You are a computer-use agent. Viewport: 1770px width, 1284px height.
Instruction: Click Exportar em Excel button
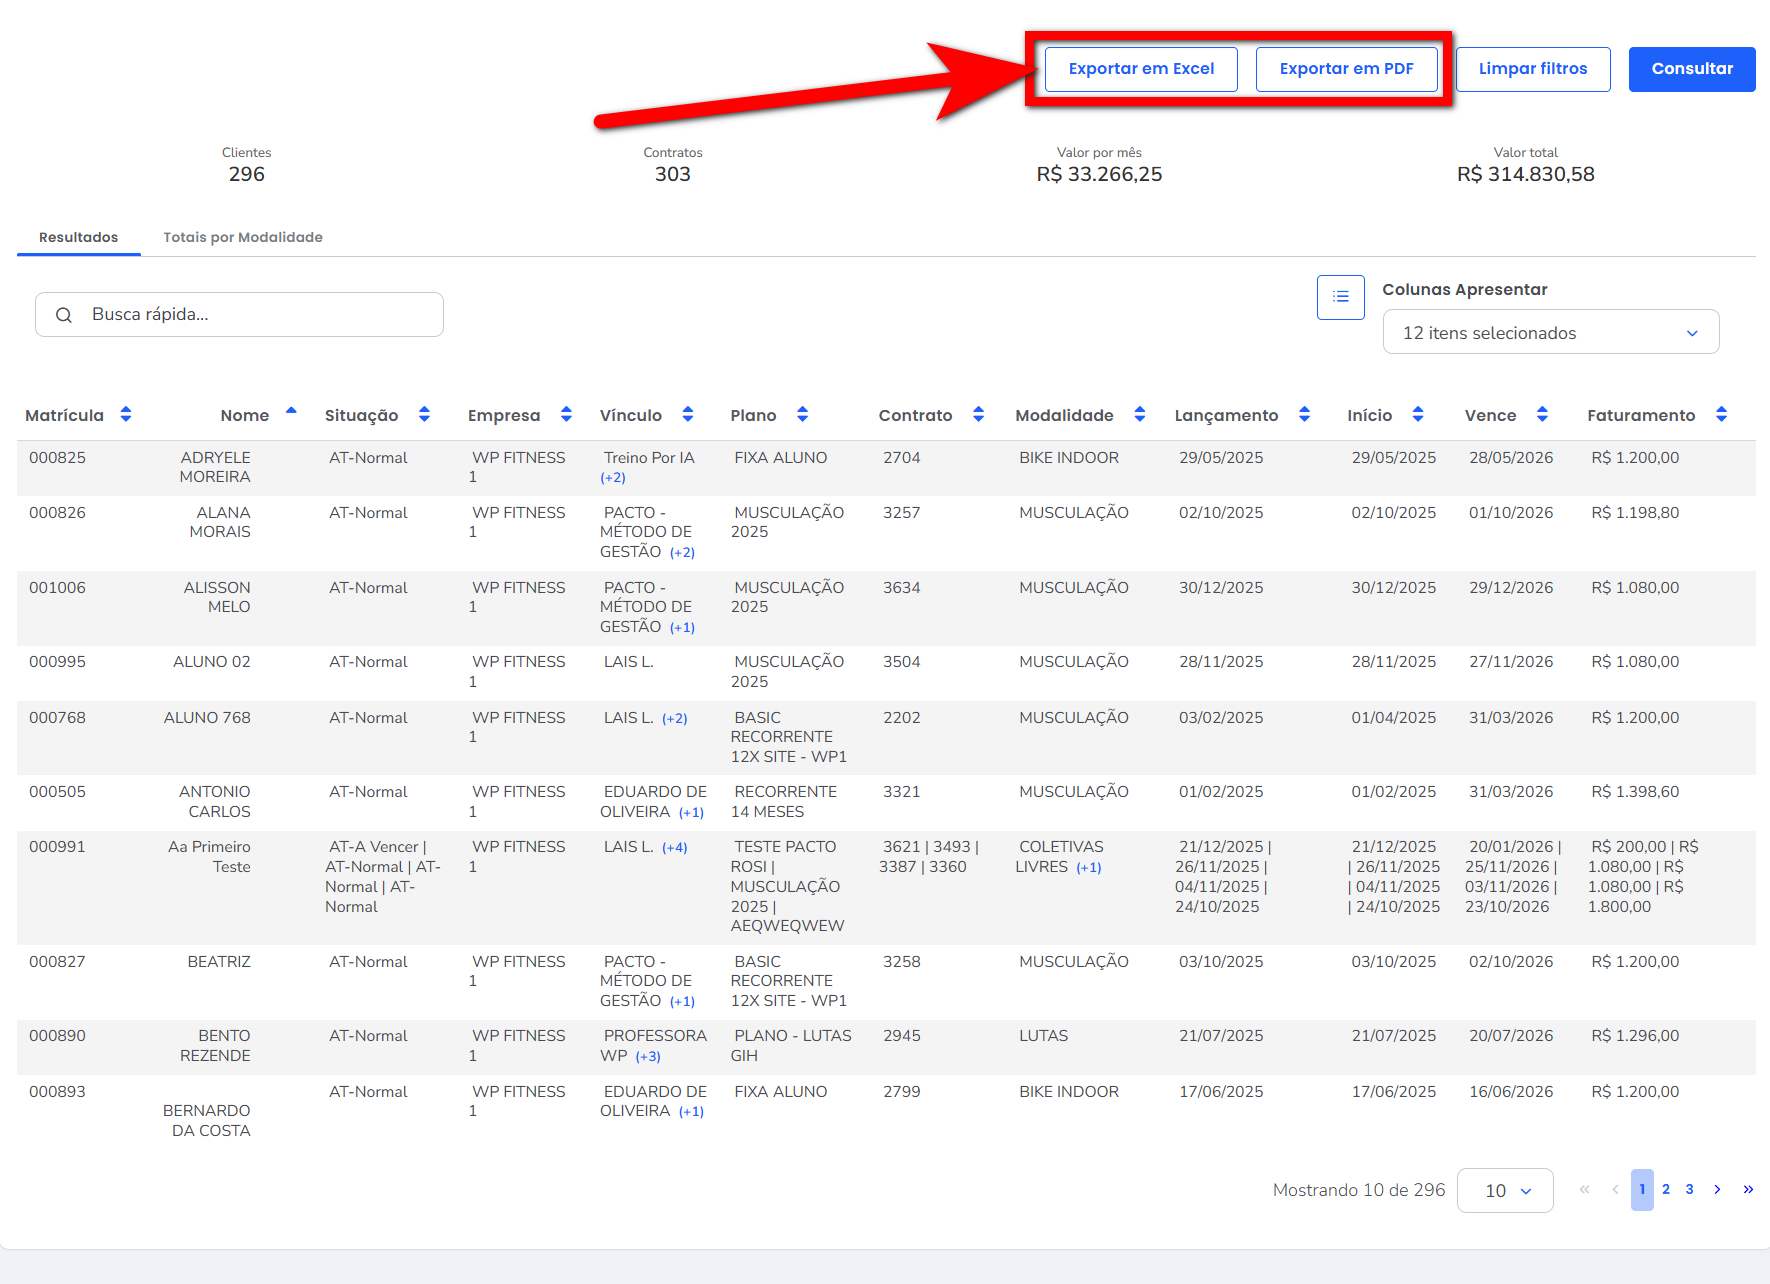[x=1141, y=69]
